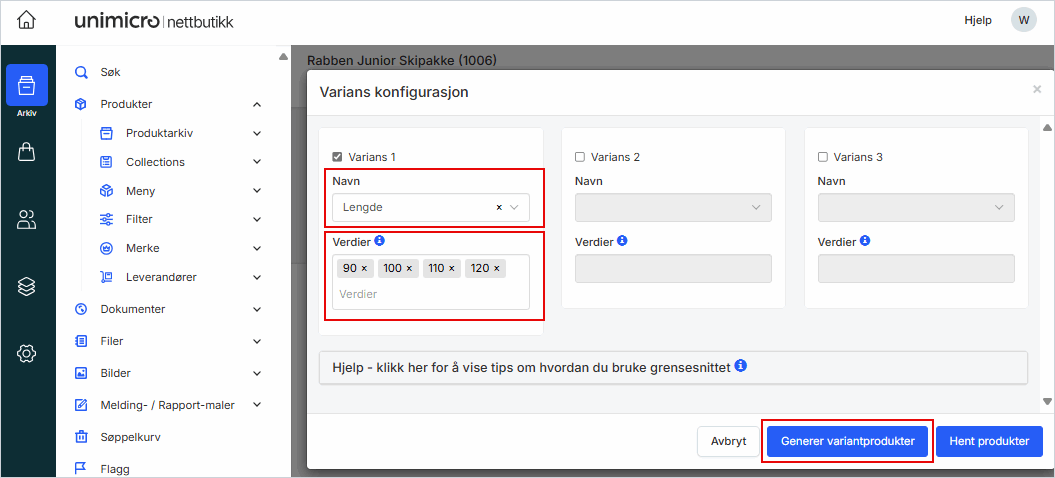Click the info icon beside Varians 1 Verdier
Image resolution: width=1055 pixels, height=478 pixels.
click(379, 241)
